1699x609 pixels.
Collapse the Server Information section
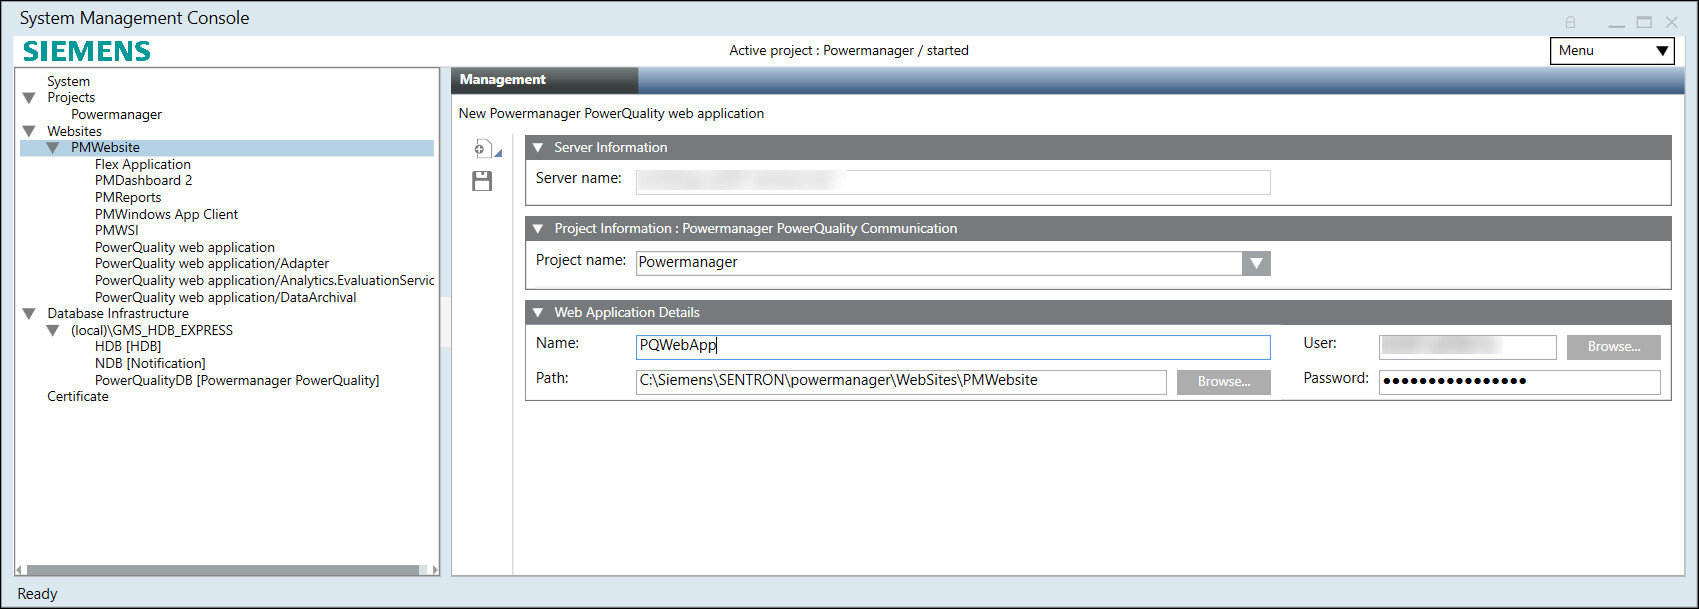pyautogui.click(x=538, y=148)
